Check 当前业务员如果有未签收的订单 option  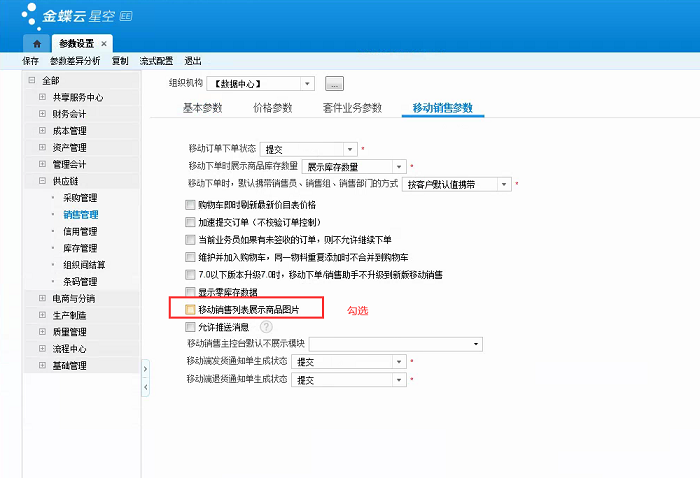pos(190,240)
